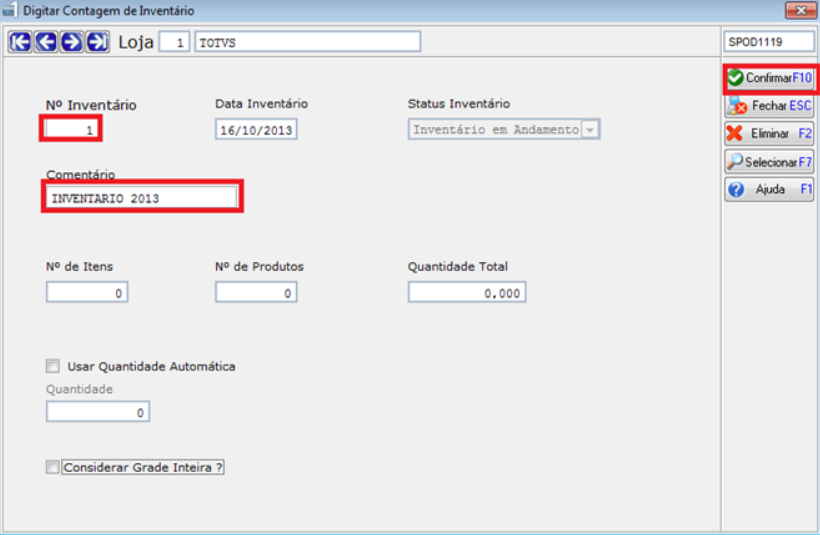Click the Quantidade input field

tap(98, 412)
